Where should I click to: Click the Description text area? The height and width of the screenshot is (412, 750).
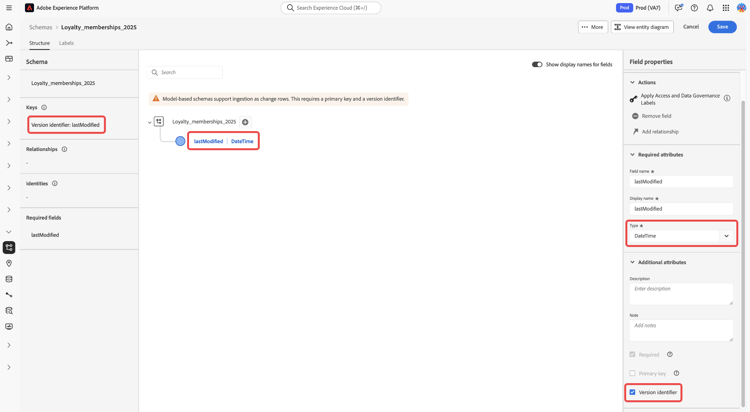[681, 294]
